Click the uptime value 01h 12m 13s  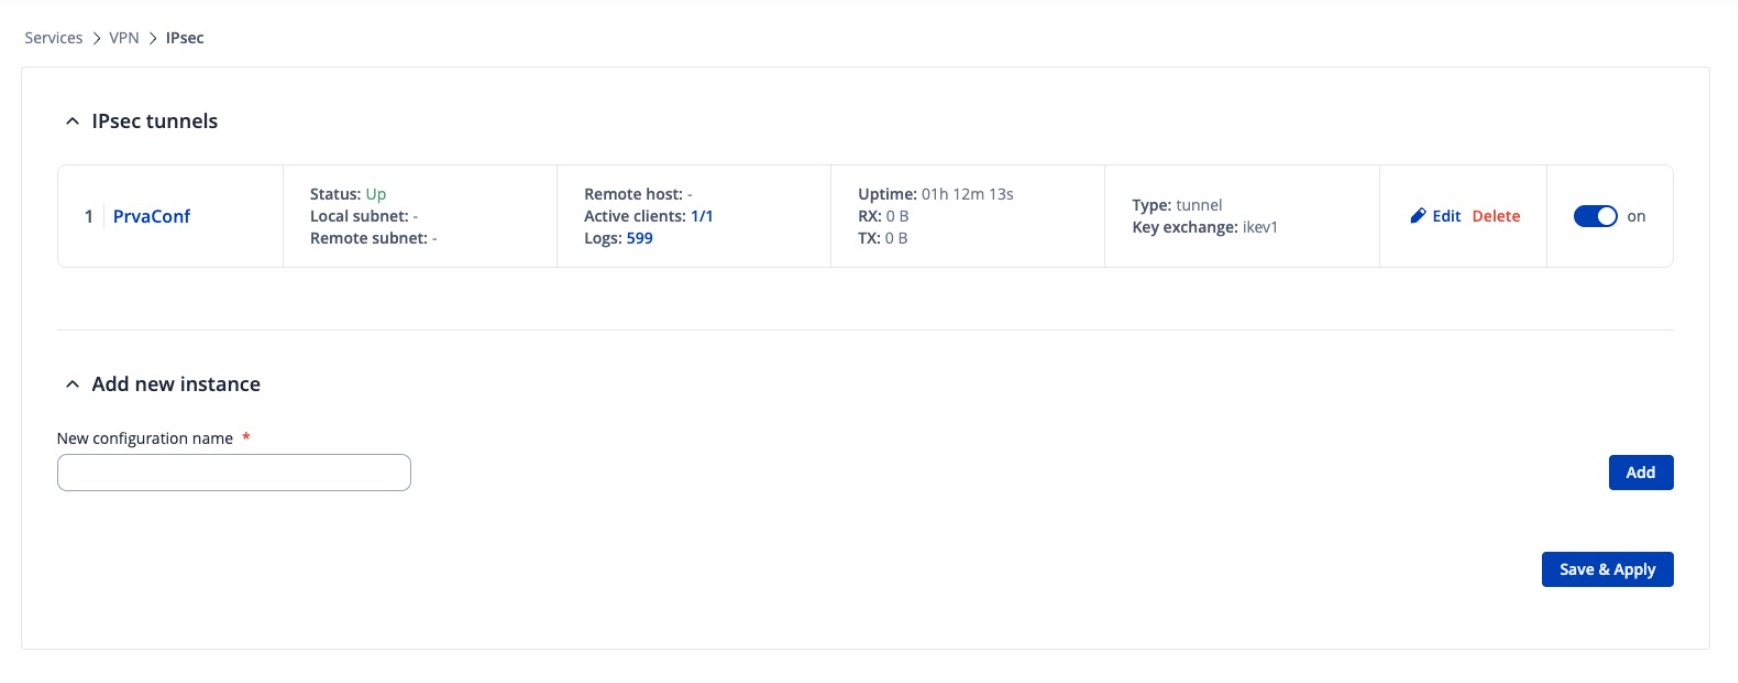coord(967,194)
